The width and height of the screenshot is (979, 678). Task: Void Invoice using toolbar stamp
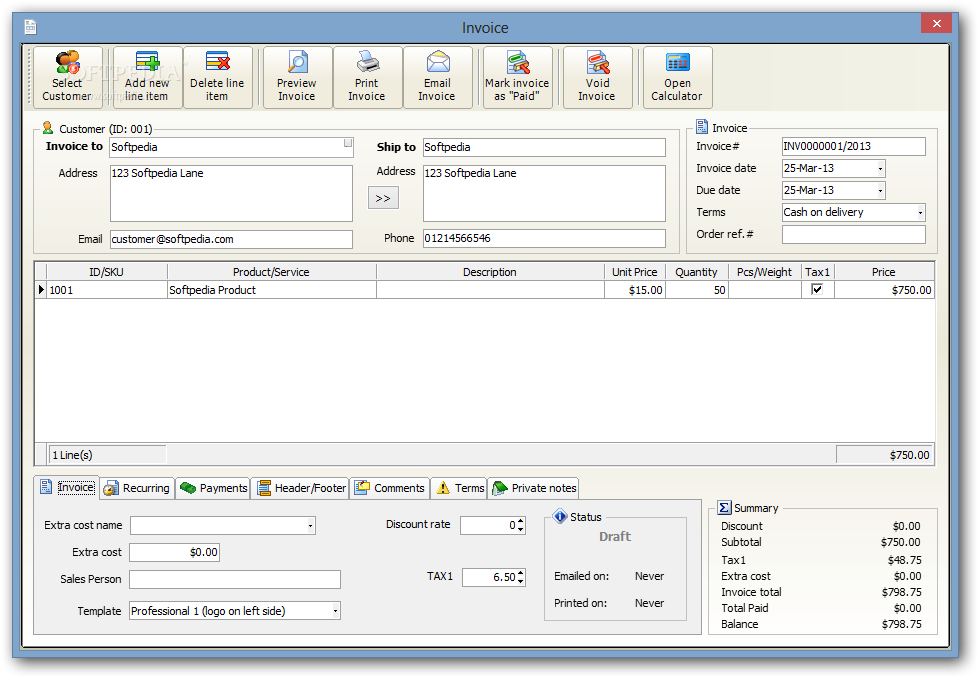click(x=598, y=77)
